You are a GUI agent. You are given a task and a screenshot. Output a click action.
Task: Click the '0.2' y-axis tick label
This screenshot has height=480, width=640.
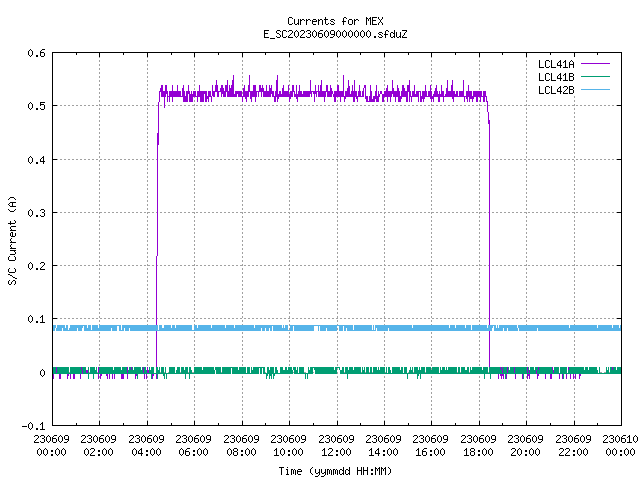tap(36, 266)
